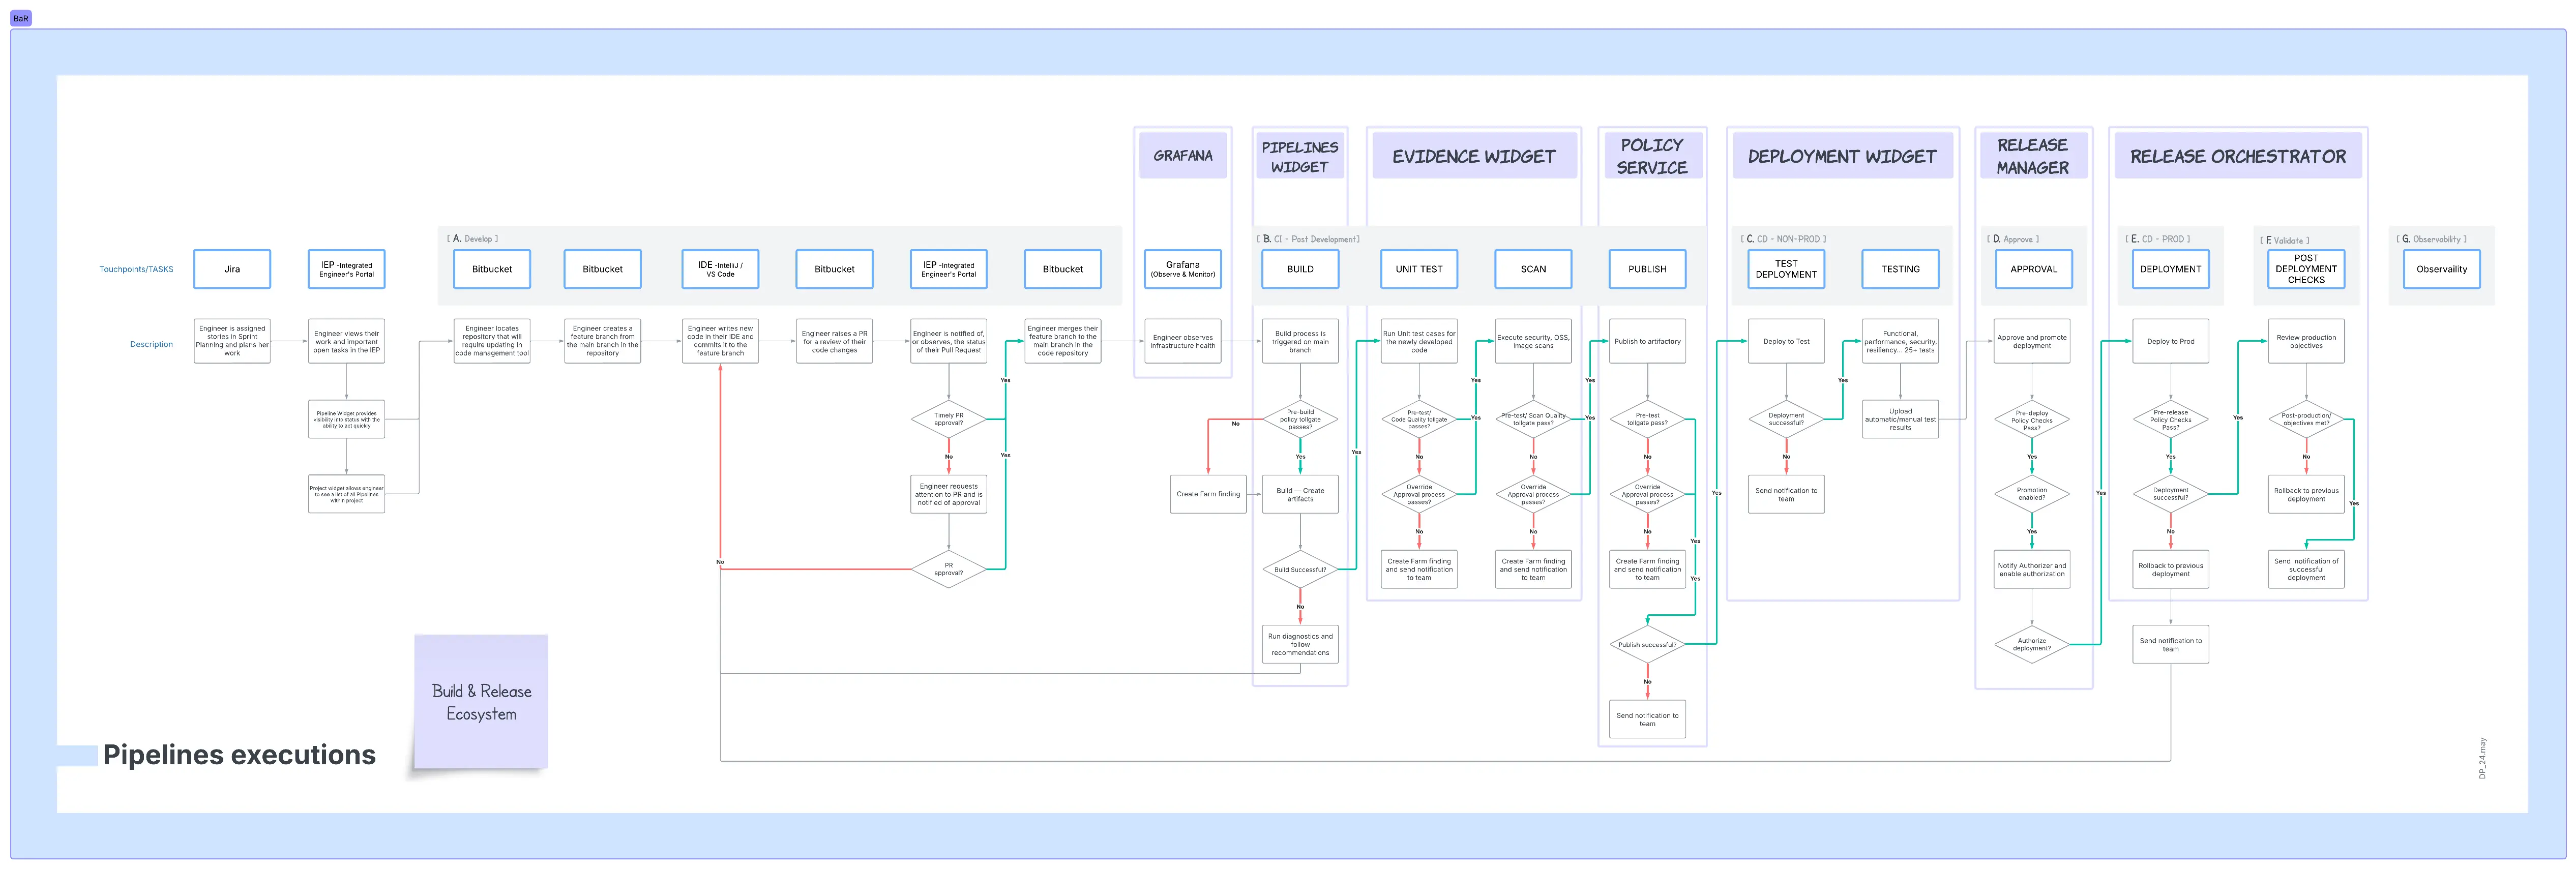Select 'Upload automatic/manual test results' box
2576x869 pixels.
[1900, 419]
